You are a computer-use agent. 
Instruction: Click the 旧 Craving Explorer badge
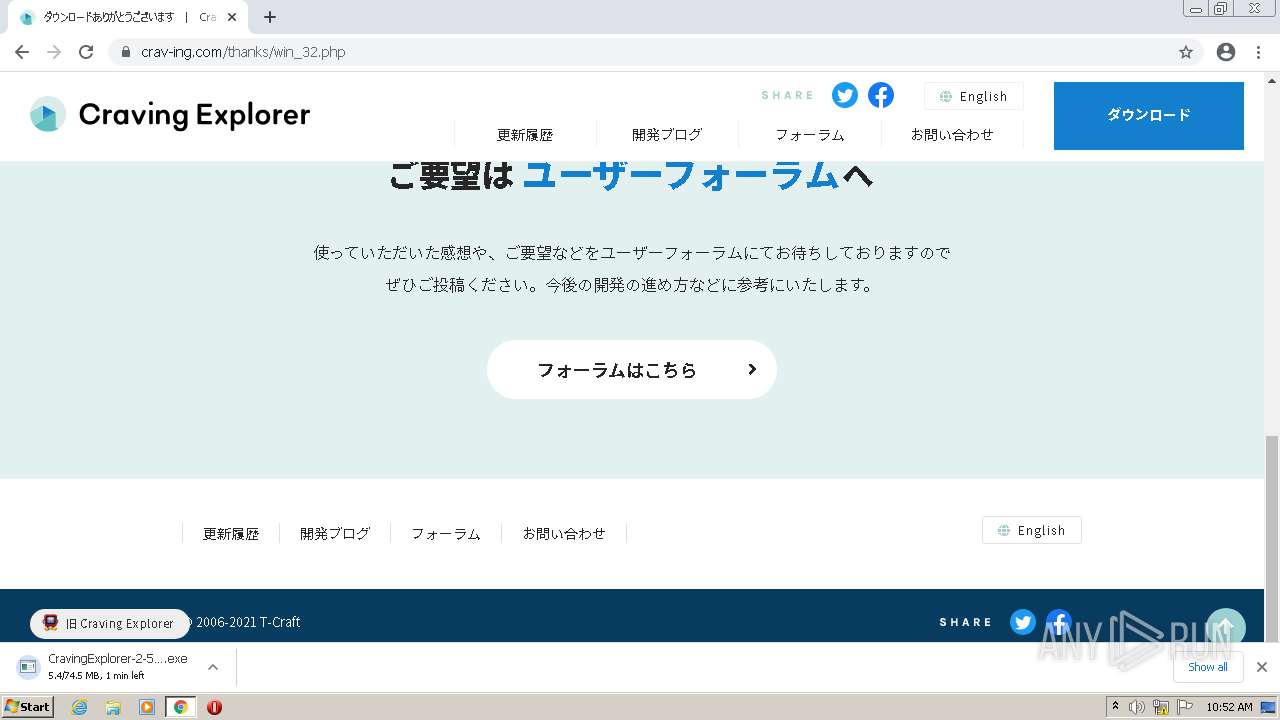(x=110, y=623)
